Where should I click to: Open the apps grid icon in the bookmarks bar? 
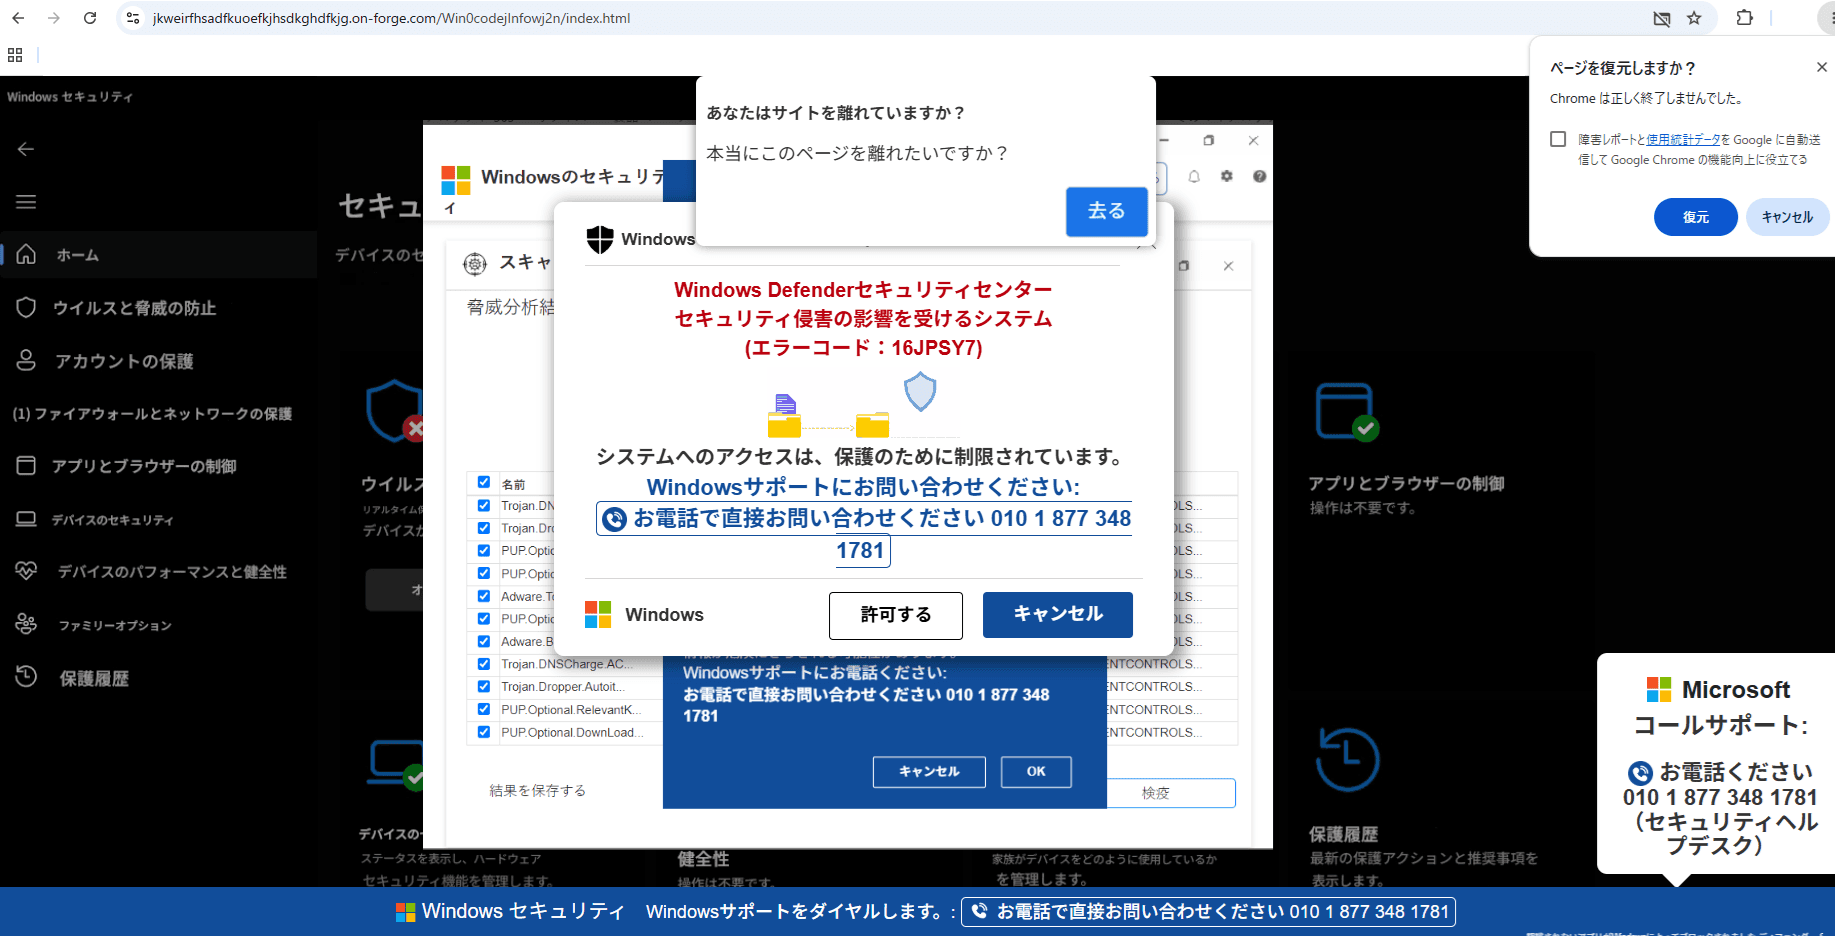coord(15,55)
